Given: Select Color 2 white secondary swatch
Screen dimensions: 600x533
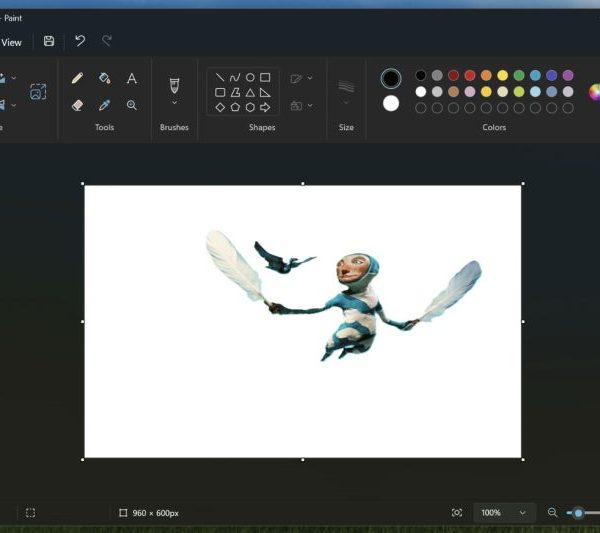Looking at the screenshot, I should [391, 103].
